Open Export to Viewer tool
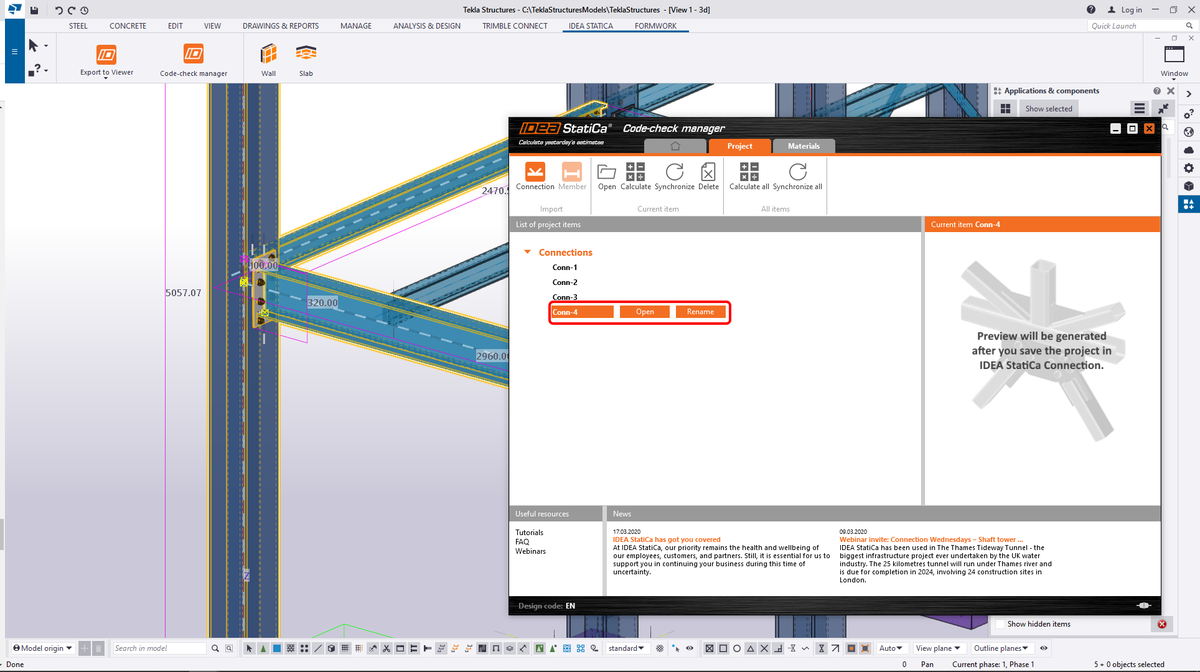Image resolution: width=1200 pixels, height=672 pixels. click(105, 57)
